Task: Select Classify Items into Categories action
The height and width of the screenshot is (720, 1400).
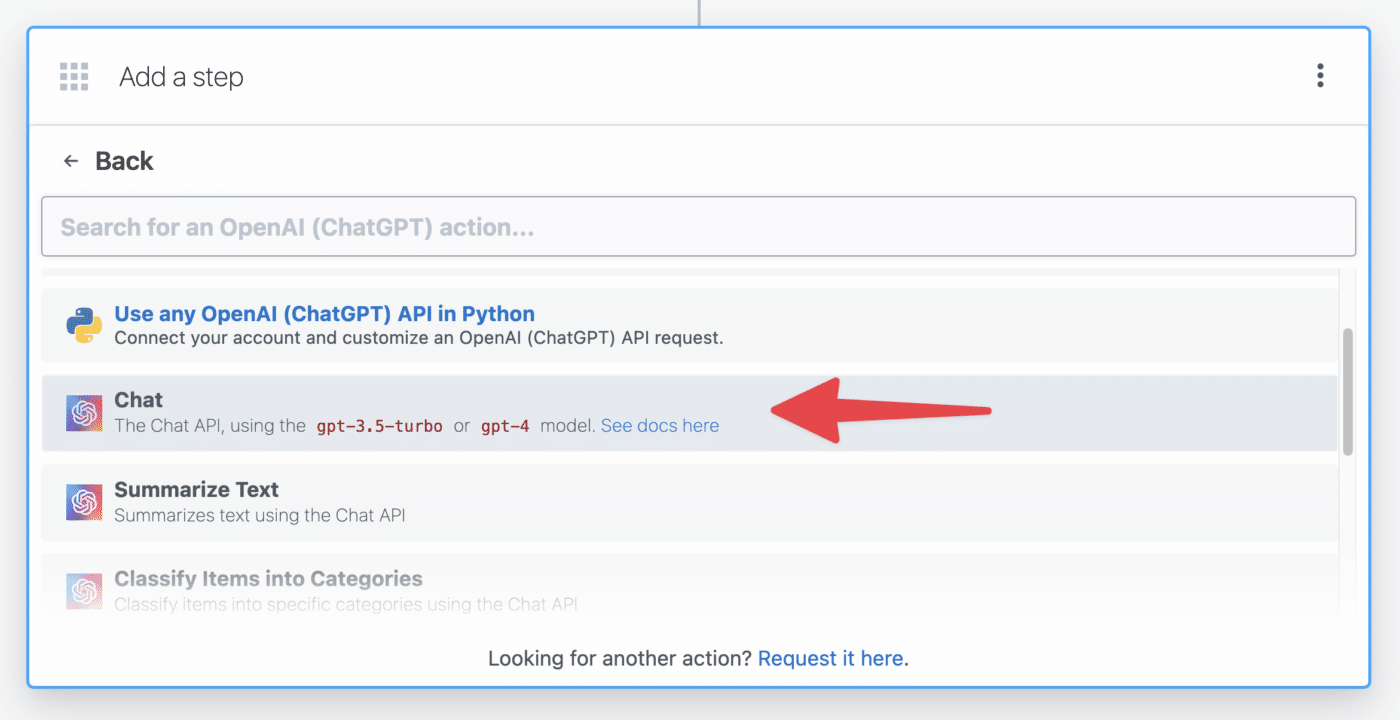Action: [690, 585]
